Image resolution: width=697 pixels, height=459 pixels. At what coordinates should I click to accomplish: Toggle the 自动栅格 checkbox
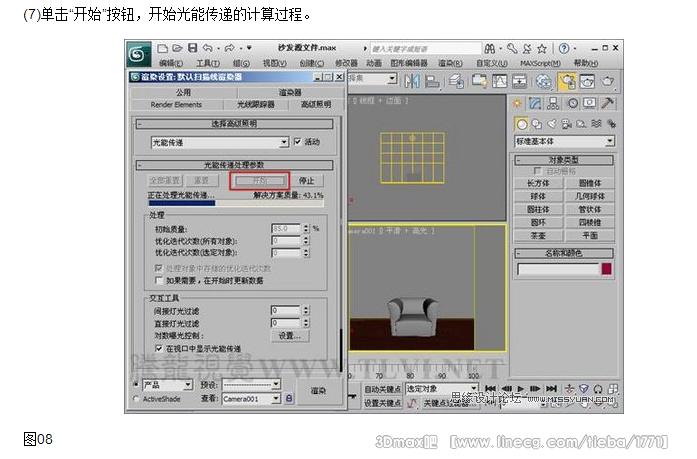[537, 171]
